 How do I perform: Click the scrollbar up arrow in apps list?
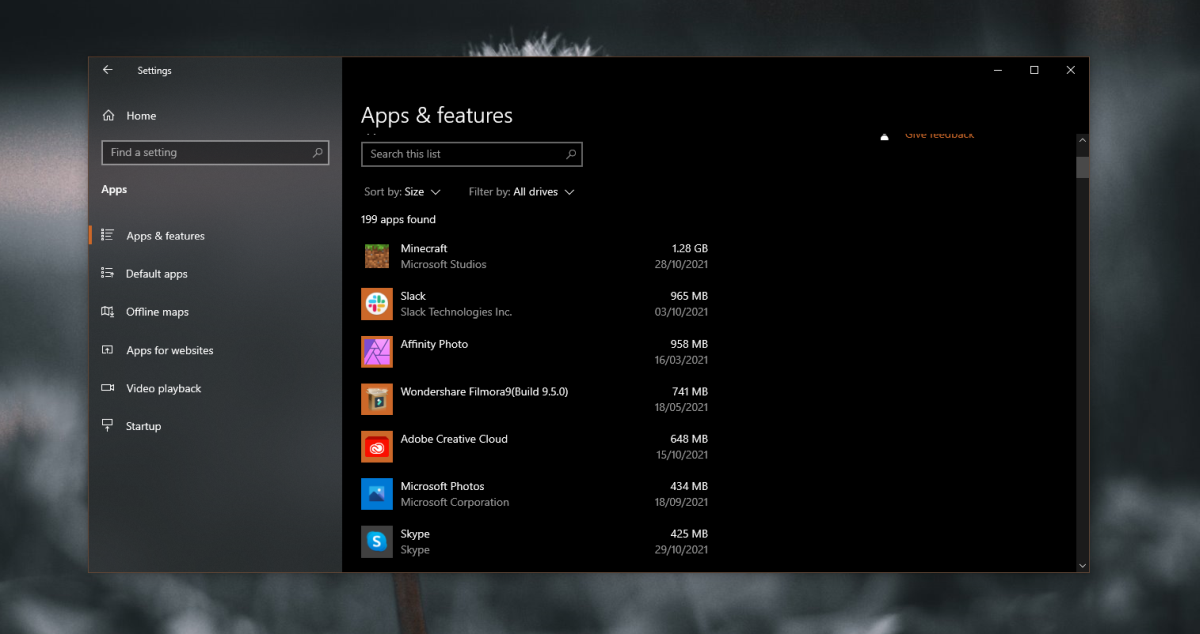coord(1082,140)
